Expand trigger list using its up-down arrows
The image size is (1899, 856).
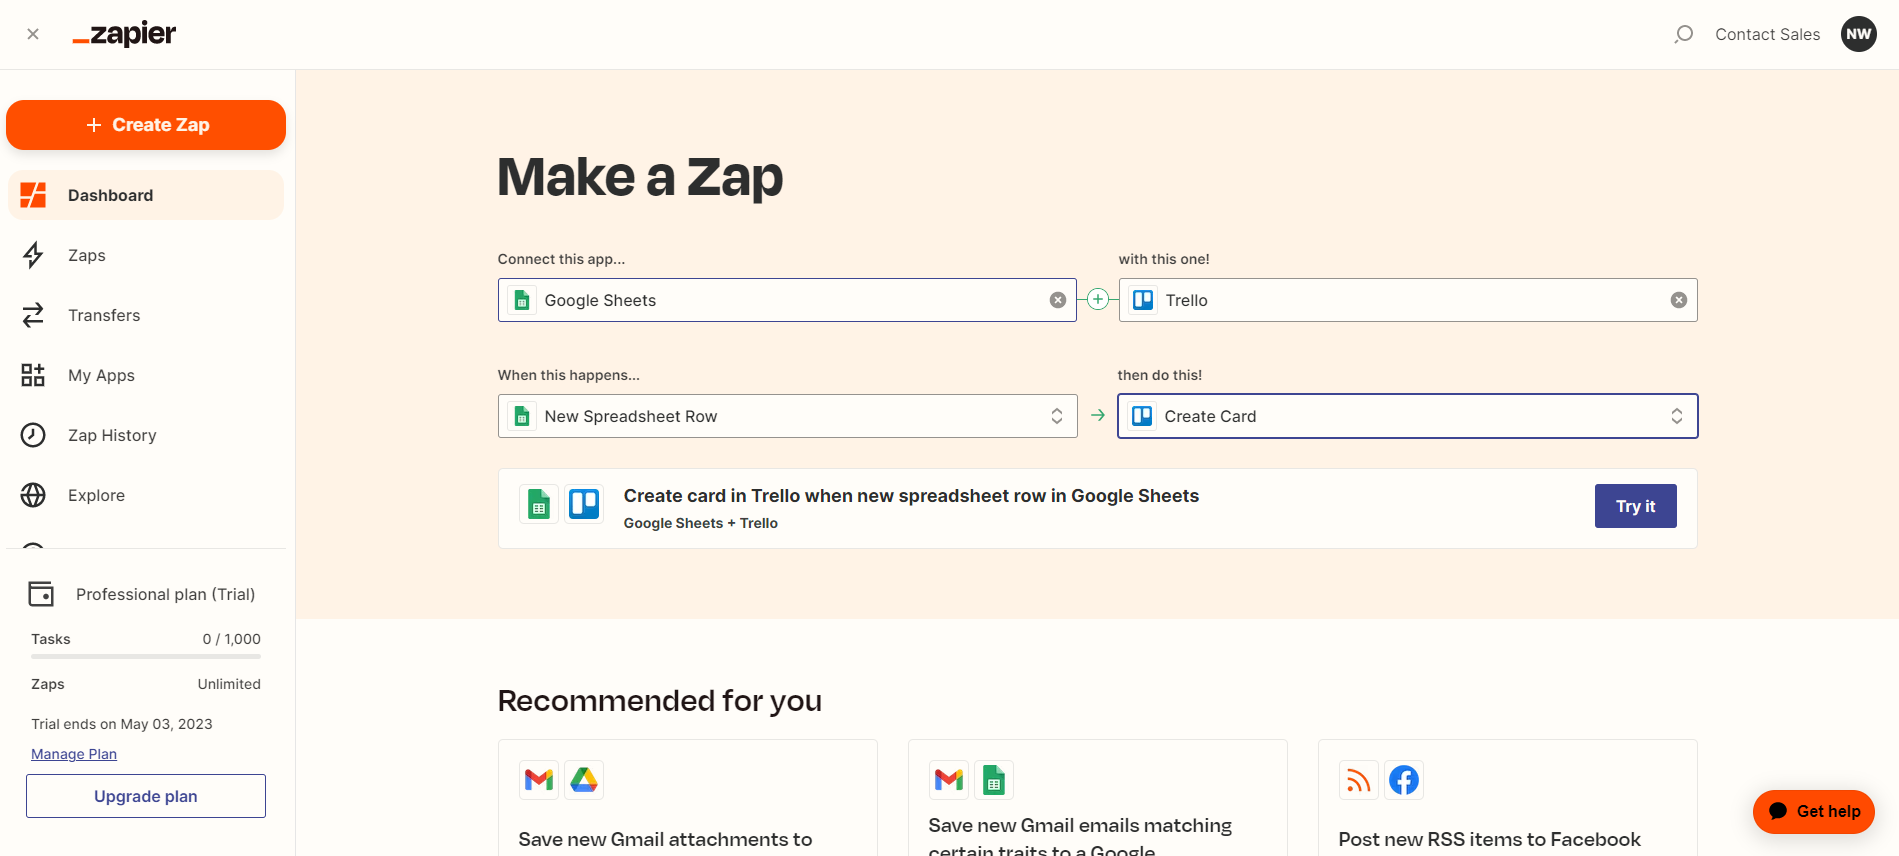pyautogui.click(x=1057, y=416)
